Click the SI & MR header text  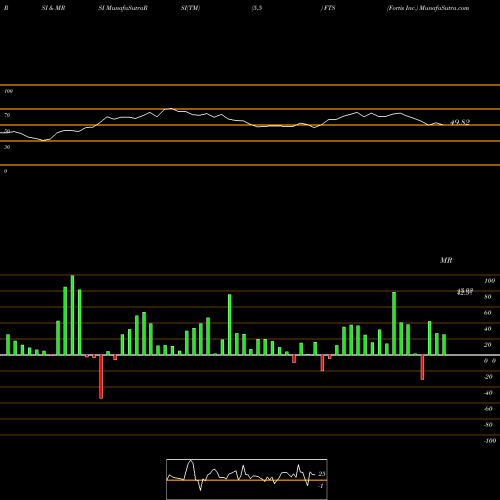click(x=53, y=8)
